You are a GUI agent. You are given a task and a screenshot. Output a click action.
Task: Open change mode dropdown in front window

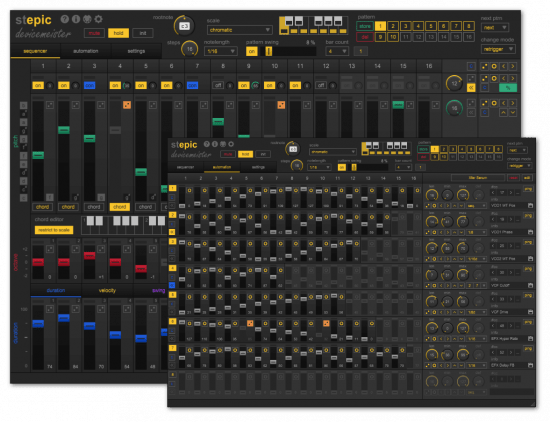(x=519, y=166)
